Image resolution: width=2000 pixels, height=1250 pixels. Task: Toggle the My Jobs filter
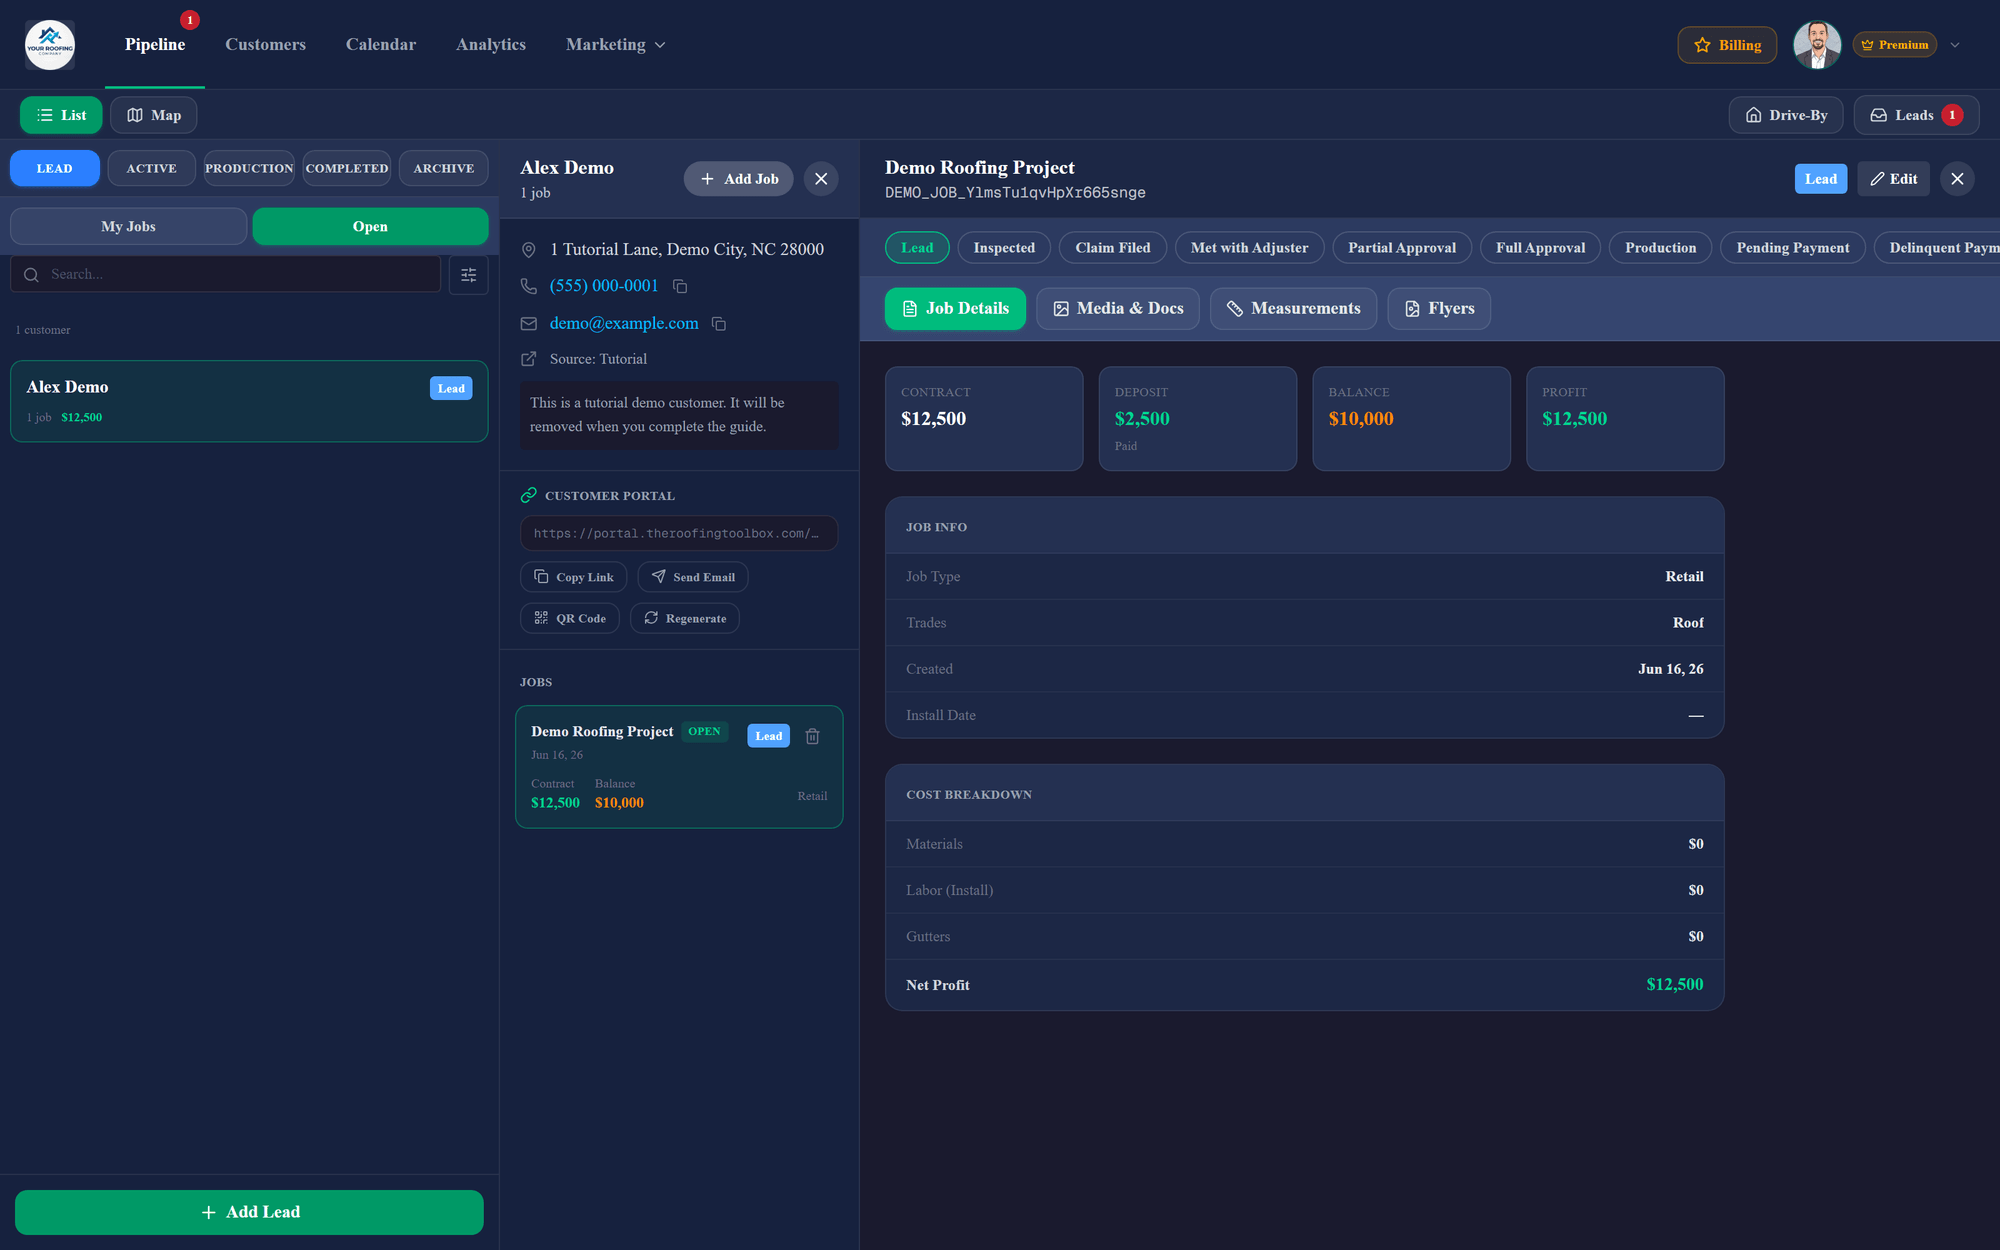coord(128,226)
